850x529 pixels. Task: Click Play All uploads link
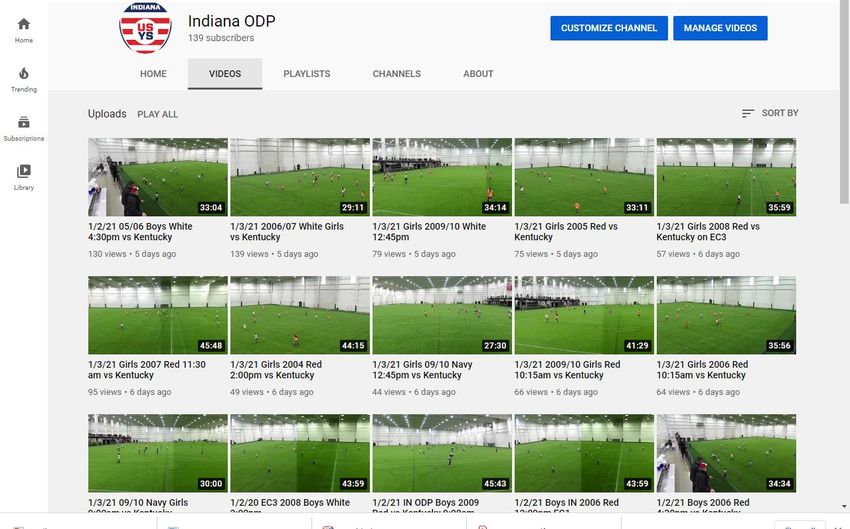(157, 115)
